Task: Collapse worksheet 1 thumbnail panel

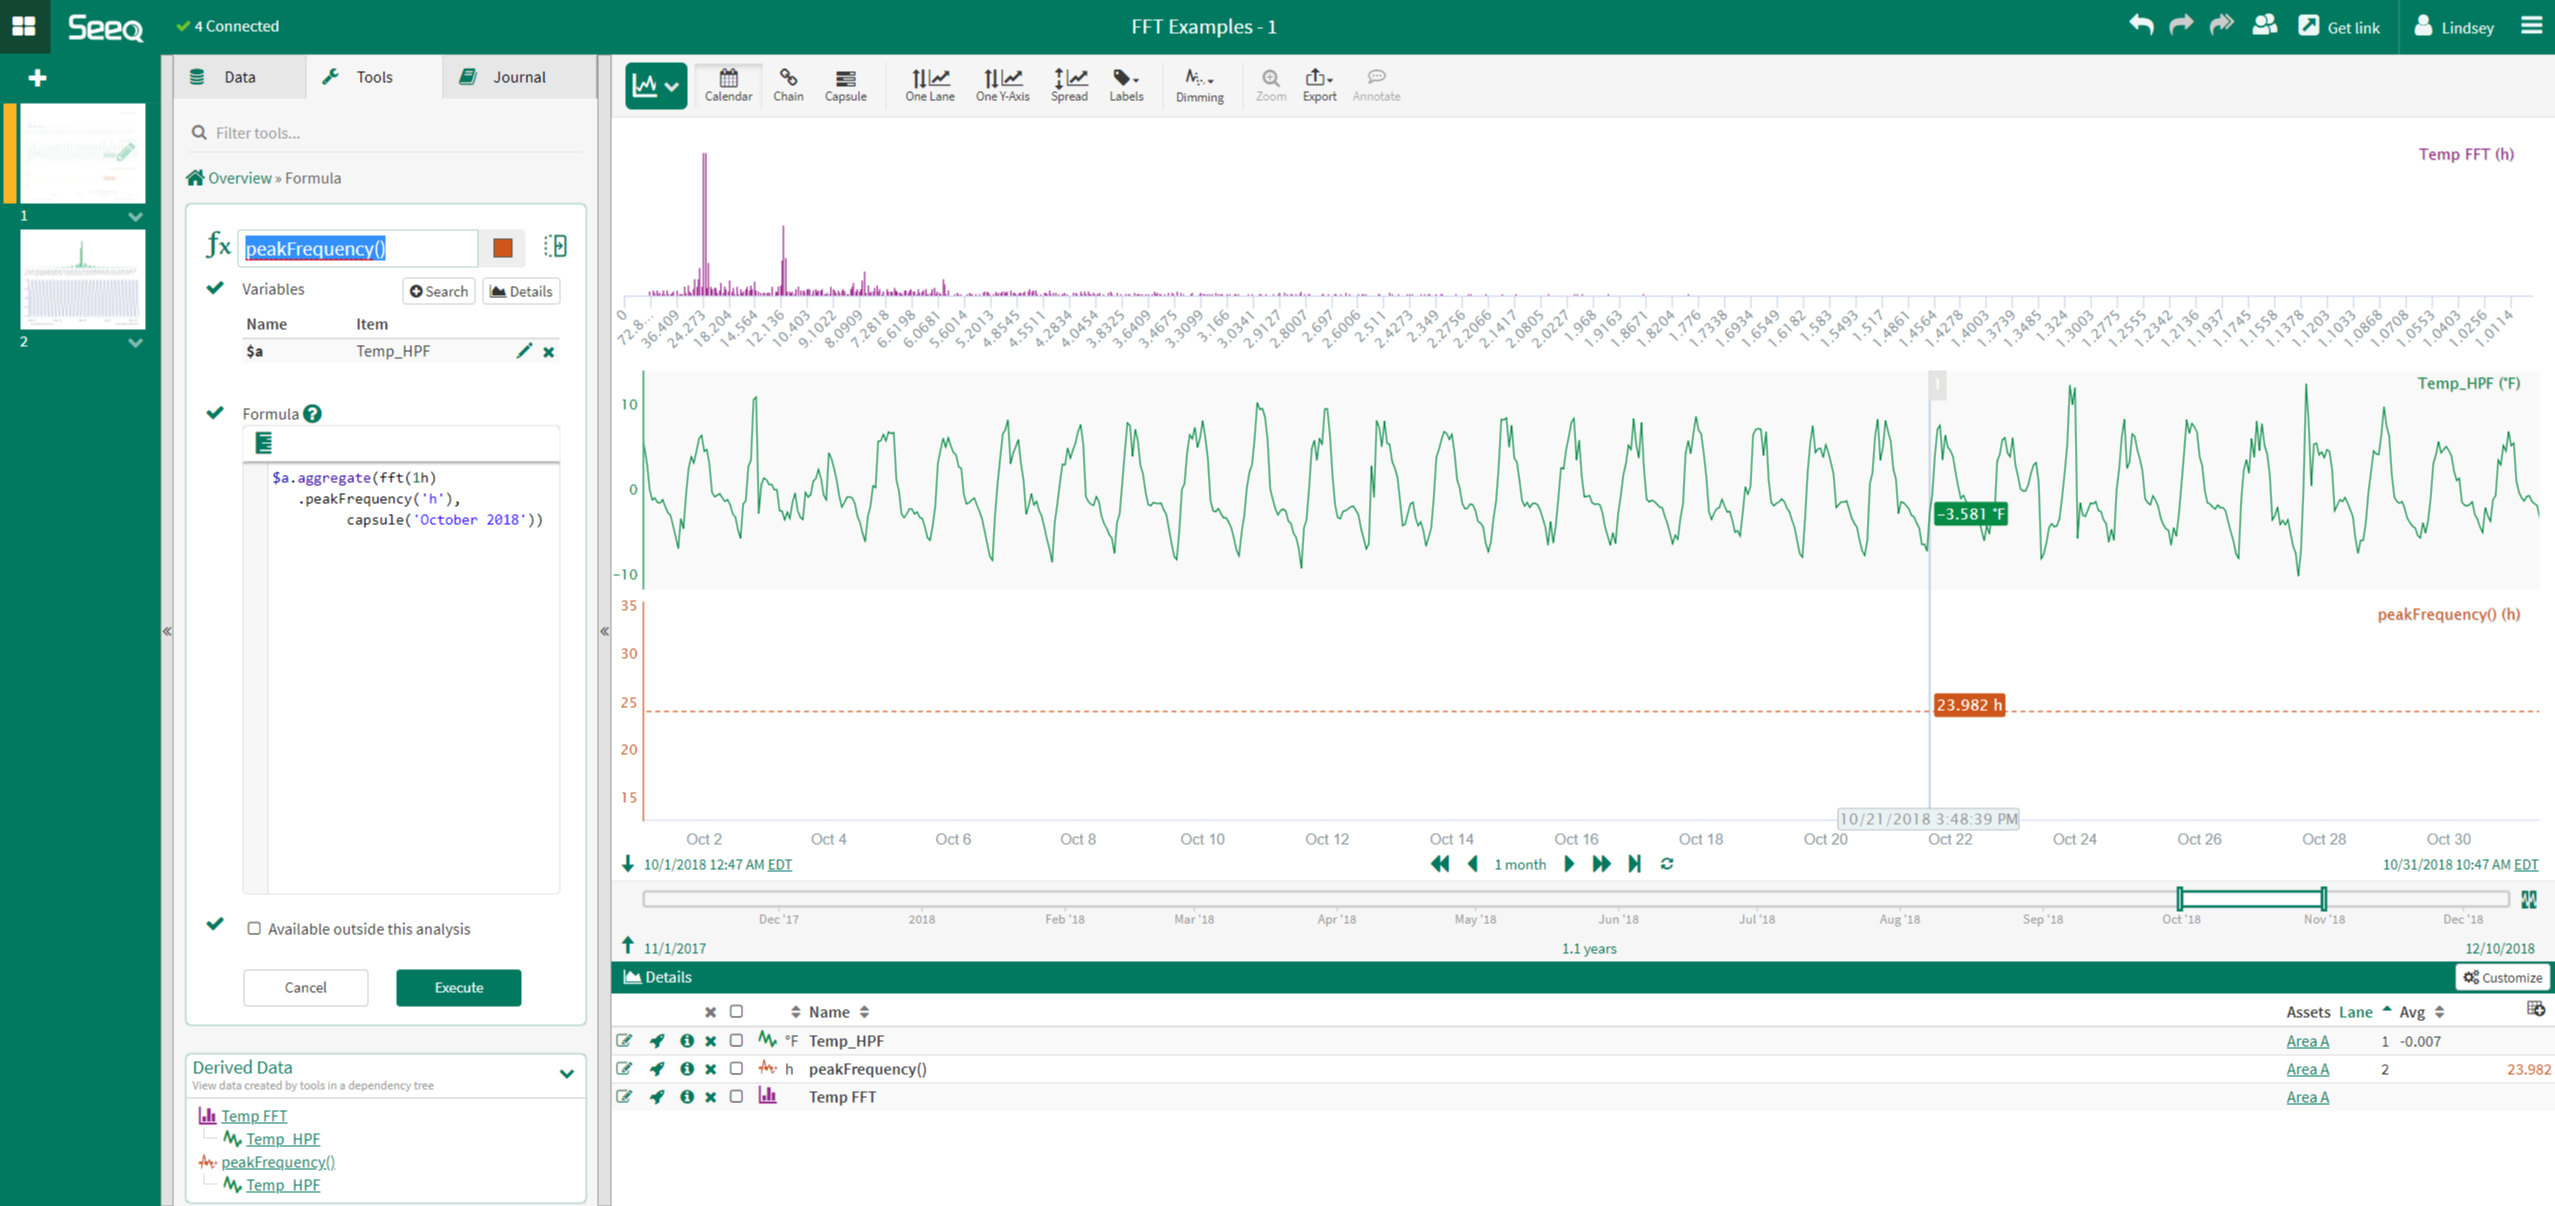Action: coord(136,216)
